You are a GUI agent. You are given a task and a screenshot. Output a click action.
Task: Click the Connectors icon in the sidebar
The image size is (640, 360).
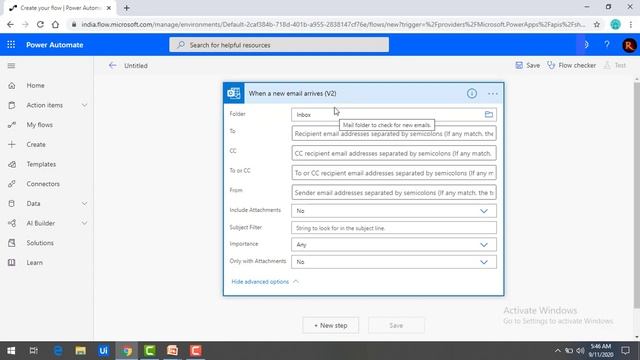coord(12,184)
